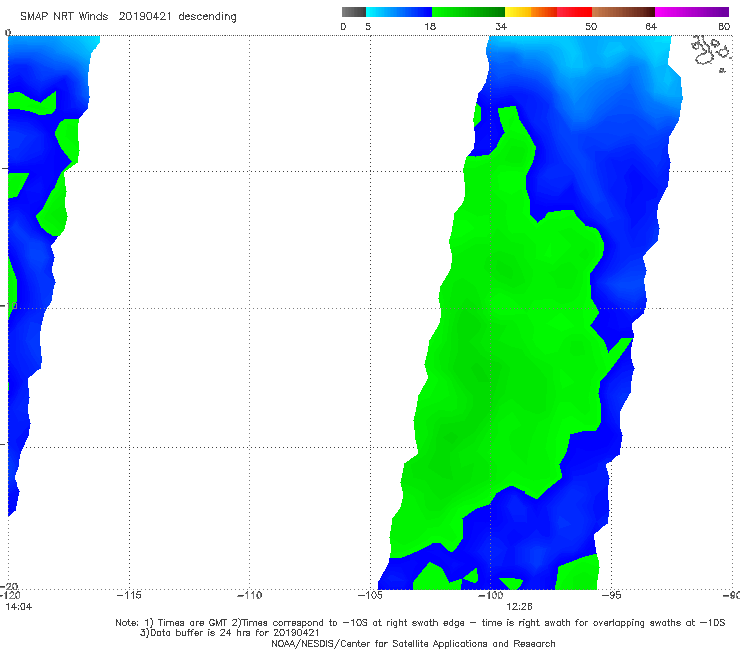Click the green segment of the colorbar
Screen dimensions: 740x650
pos(468,12)
